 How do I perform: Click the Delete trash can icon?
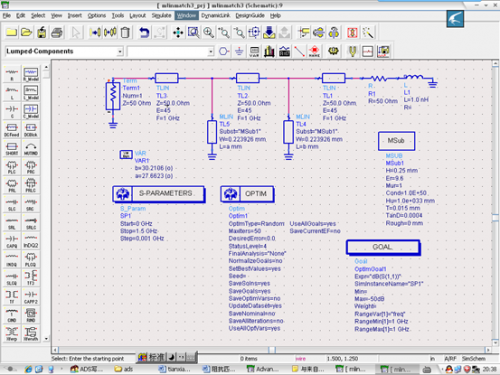[125, 32]
